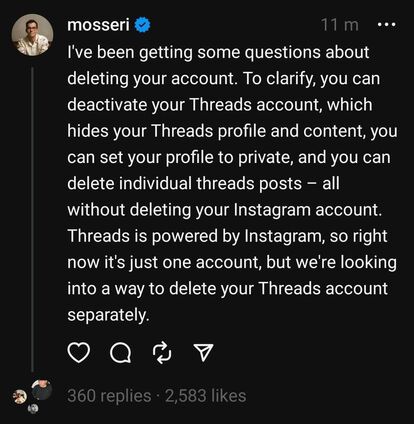Share the post via paper plane icon

[x=203, y=352]
